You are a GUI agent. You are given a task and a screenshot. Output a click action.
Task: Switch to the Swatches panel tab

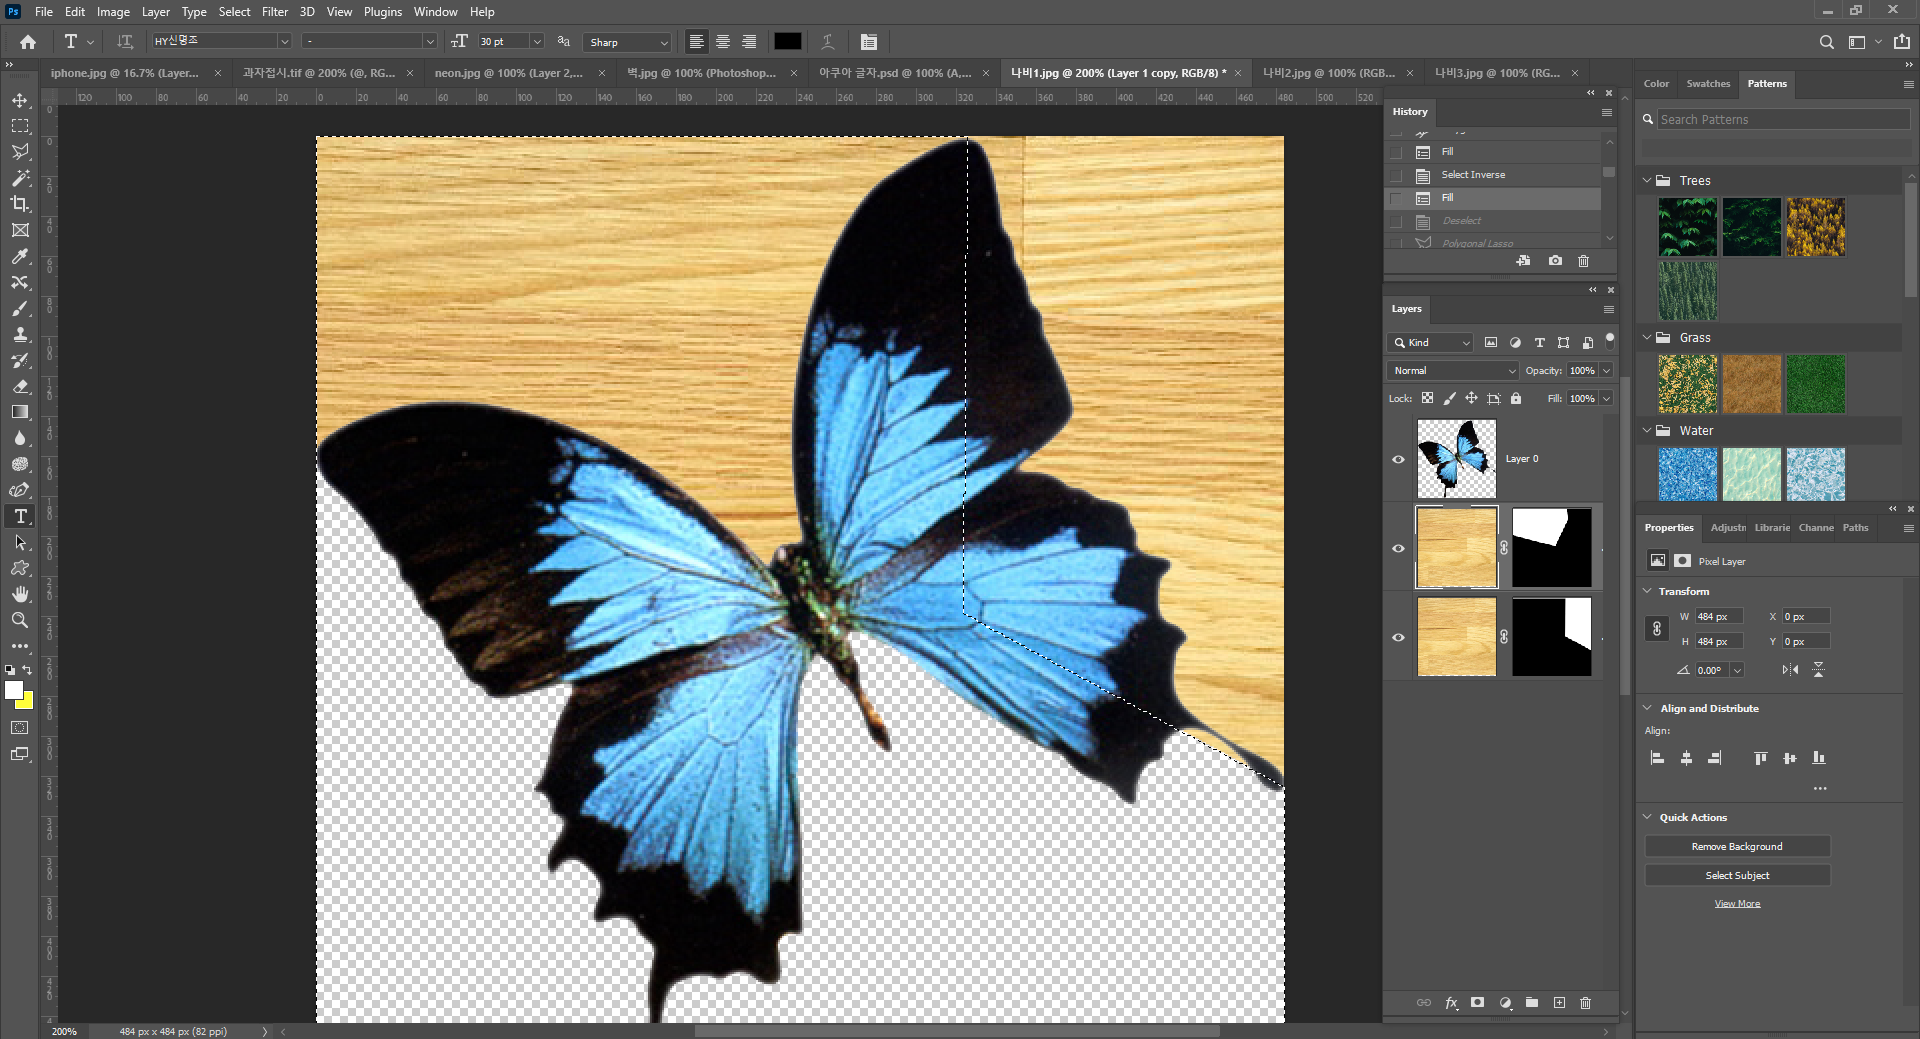(1708, 84)
